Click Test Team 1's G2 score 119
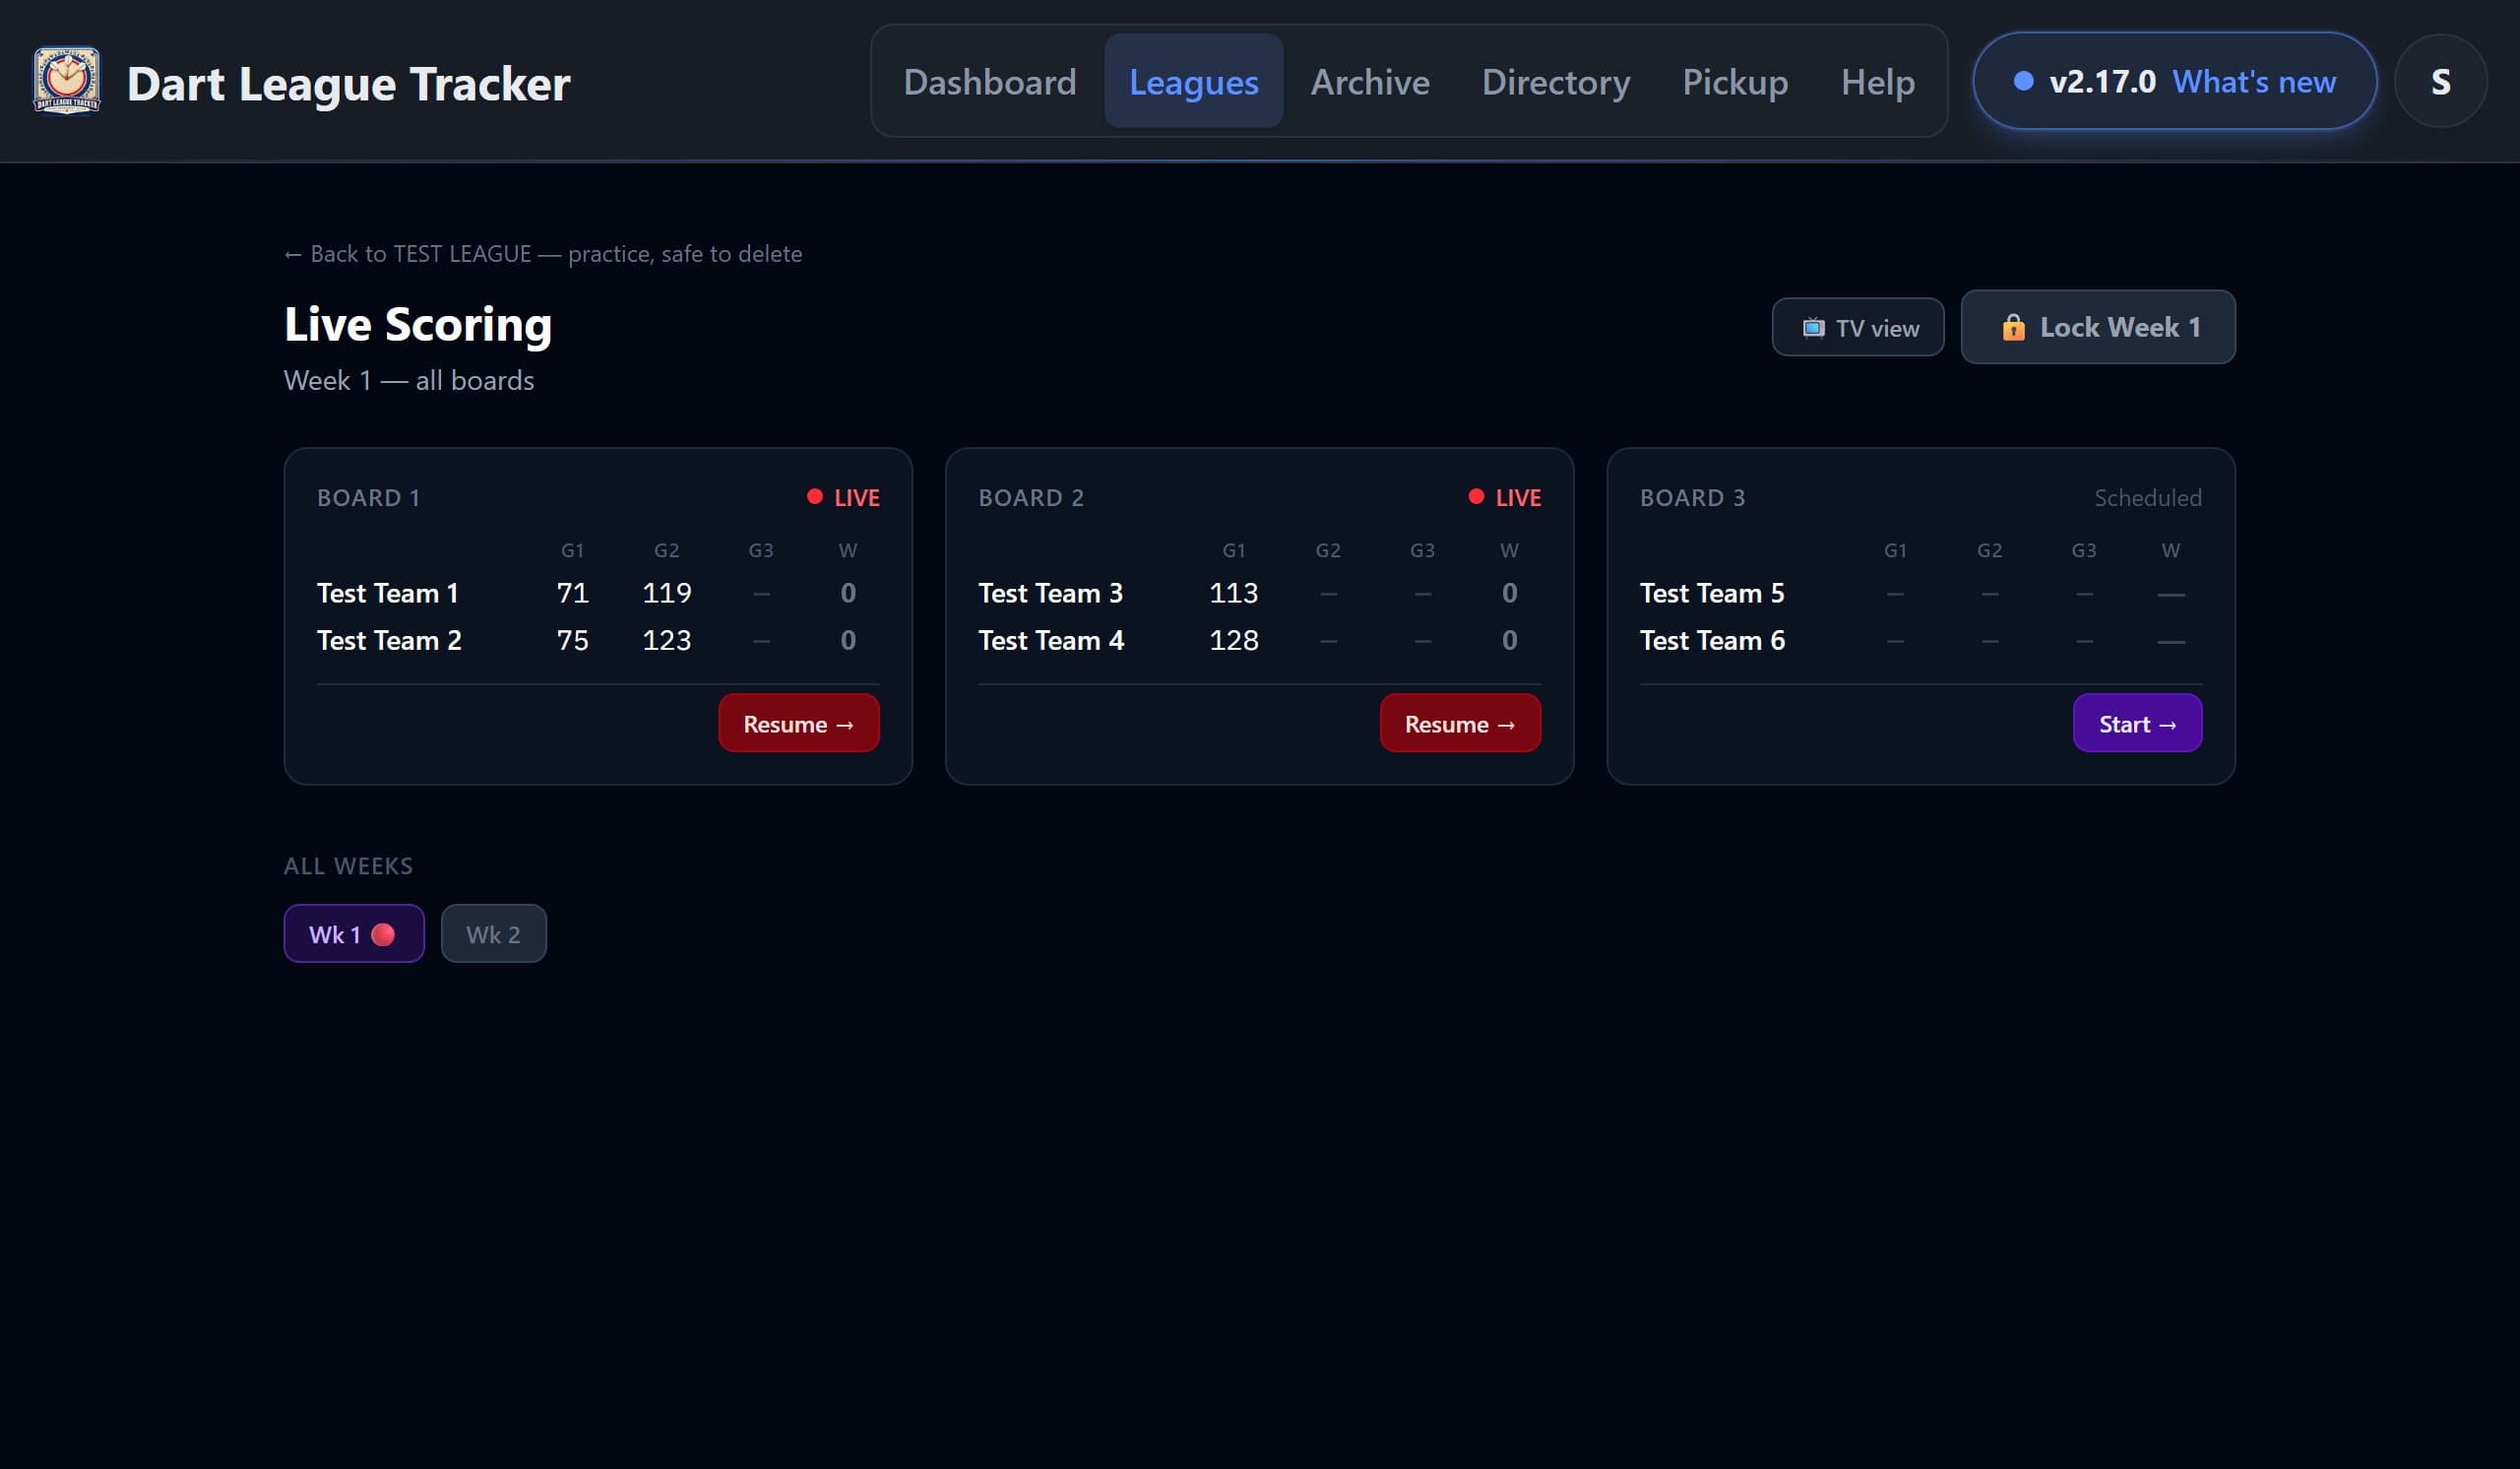This screenshot has width=2520, height=1469. click(666, 593)
